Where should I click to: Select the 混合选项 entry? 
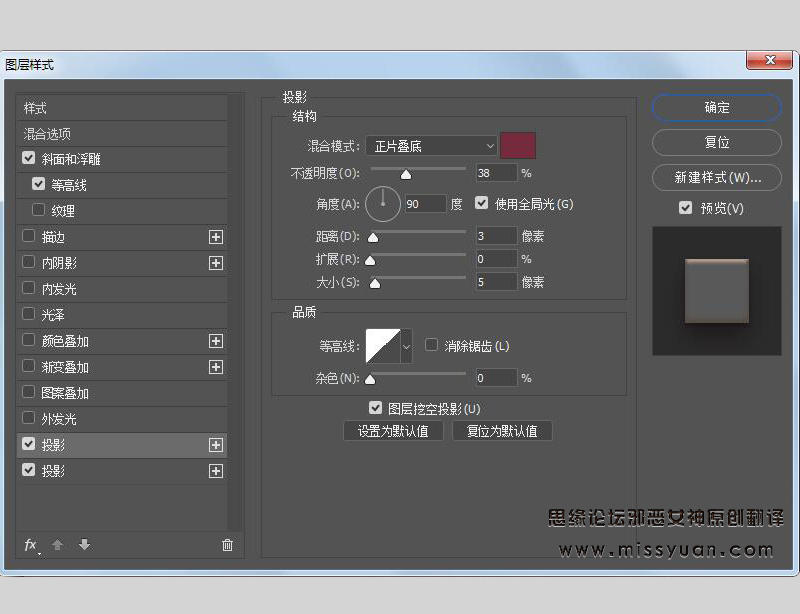coord(49,133)
